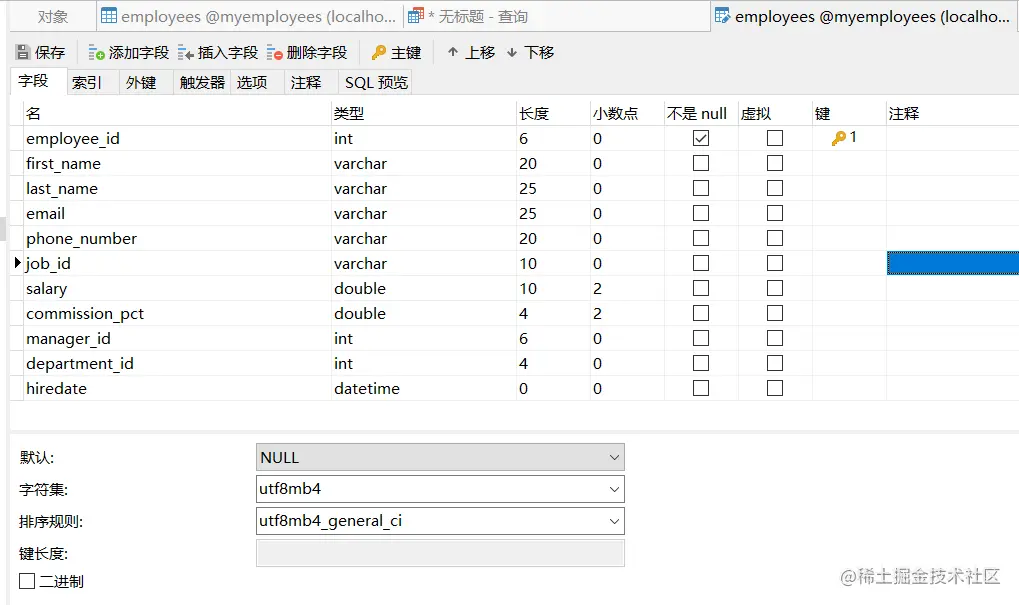Enable the Binary (二进制) checkbox

click(27, 581)
